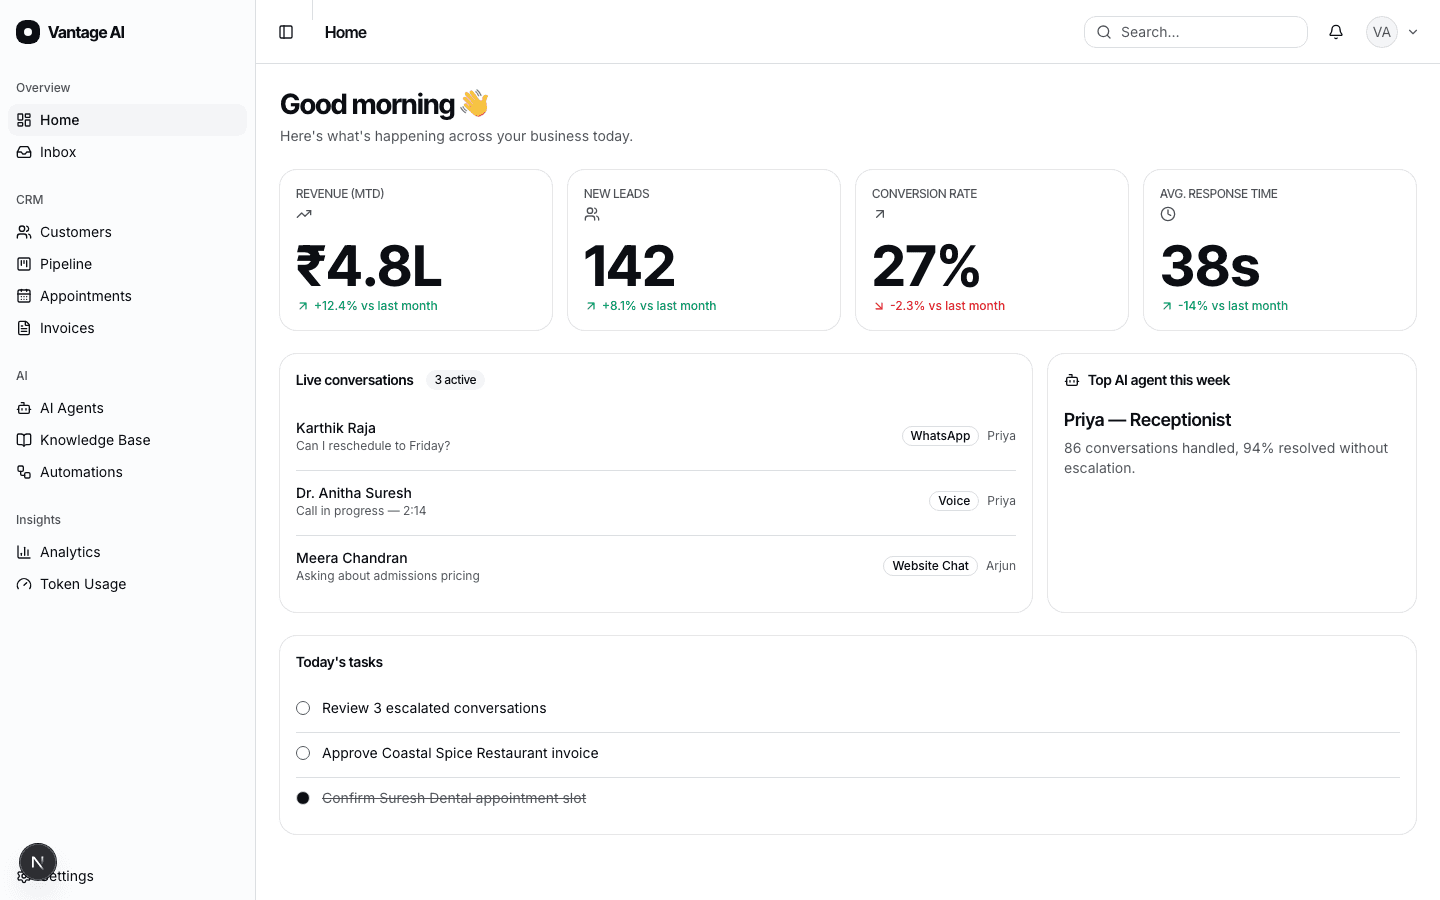This screenshot has width=1440, height=900.
Task: Click the robot icon beside Top AI agent
Action: click(1072, 380)
